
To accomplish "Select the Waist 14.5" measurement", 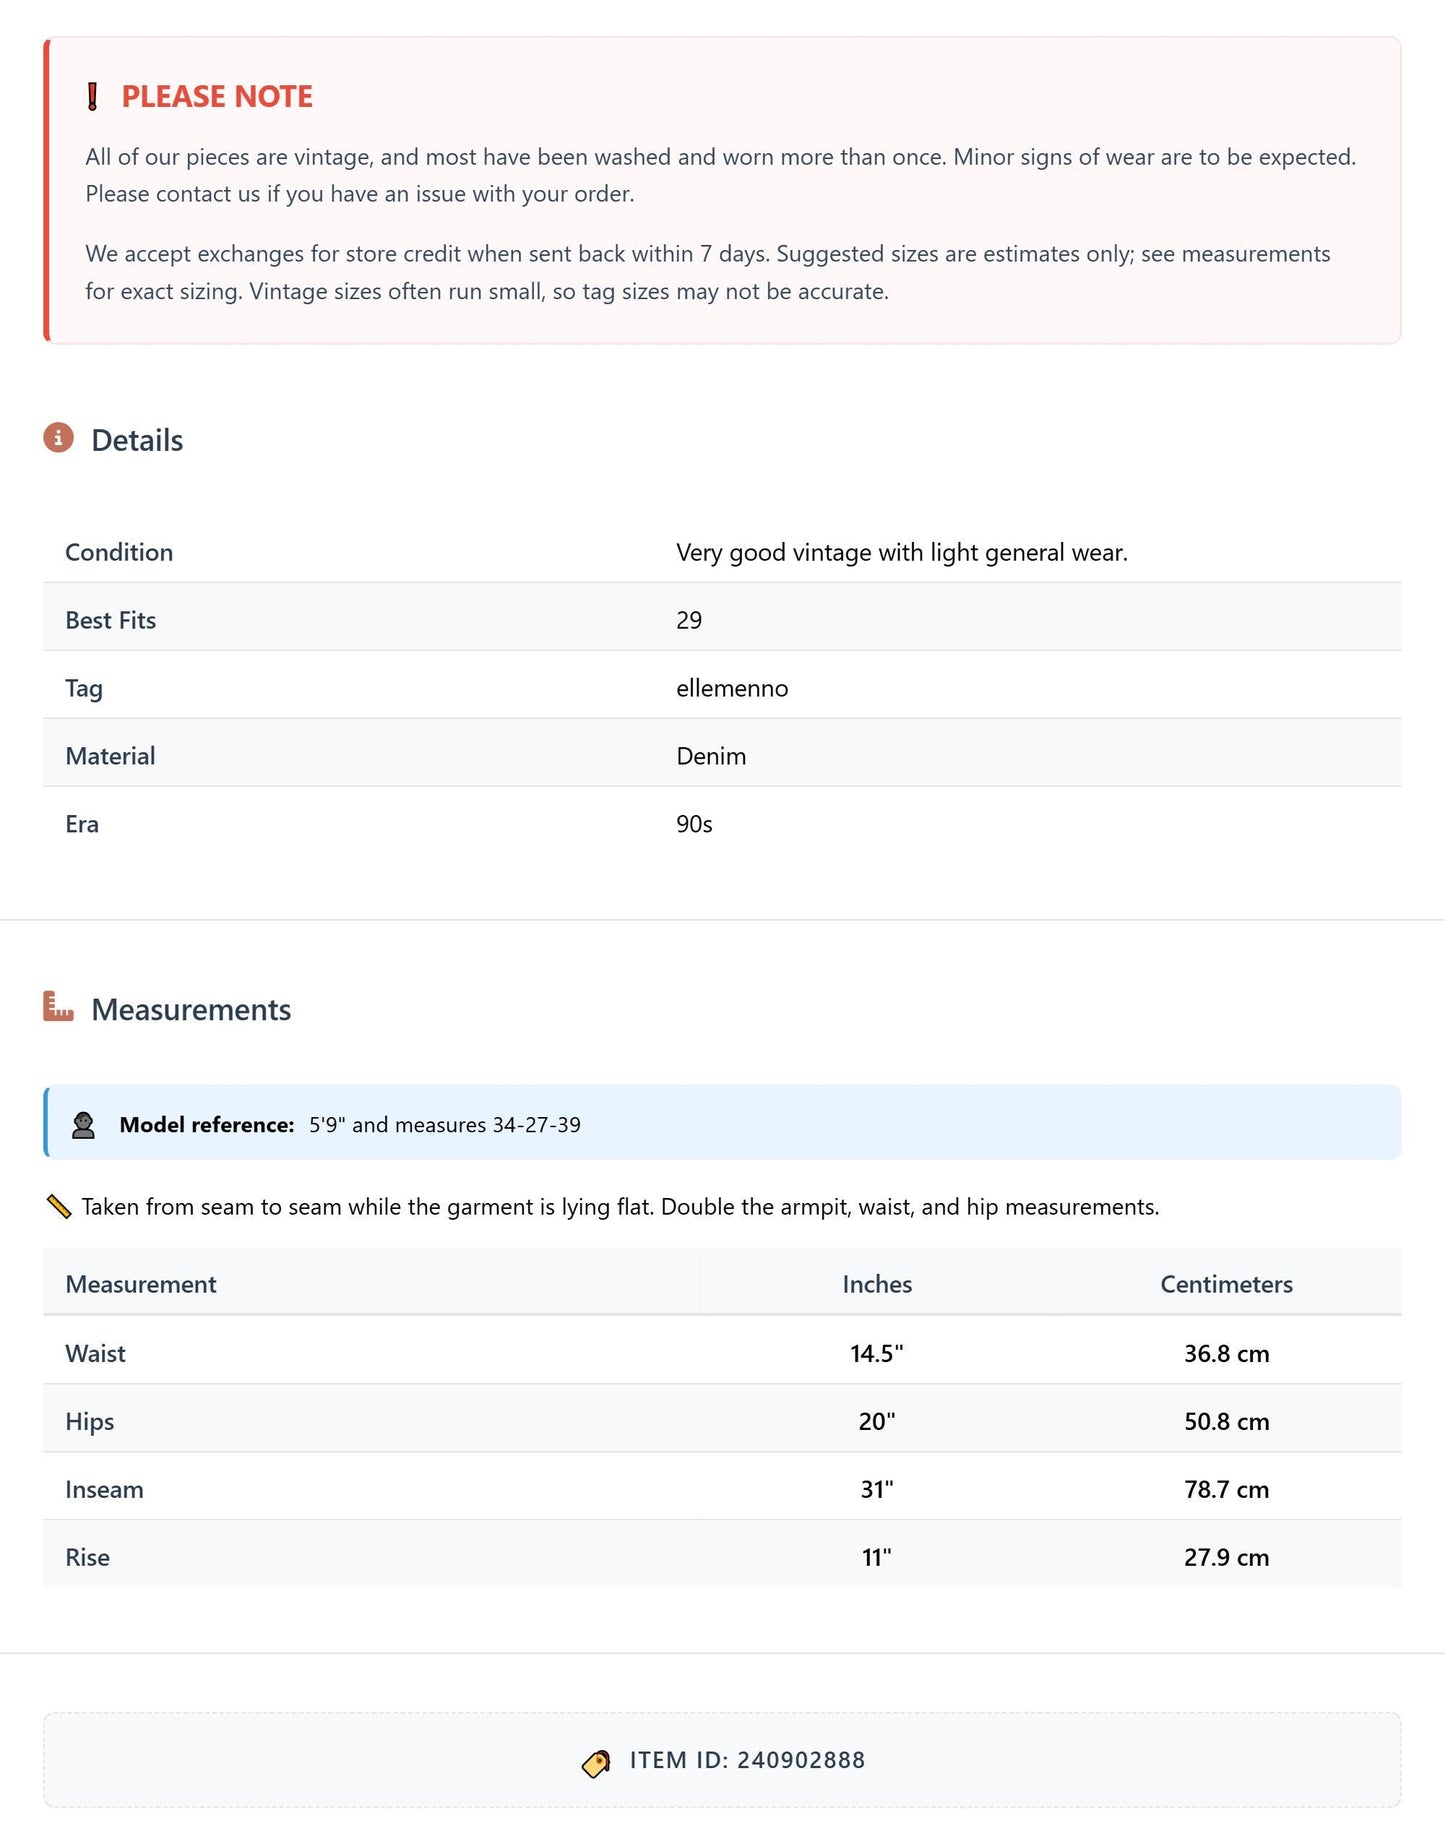I will 877,1353.
